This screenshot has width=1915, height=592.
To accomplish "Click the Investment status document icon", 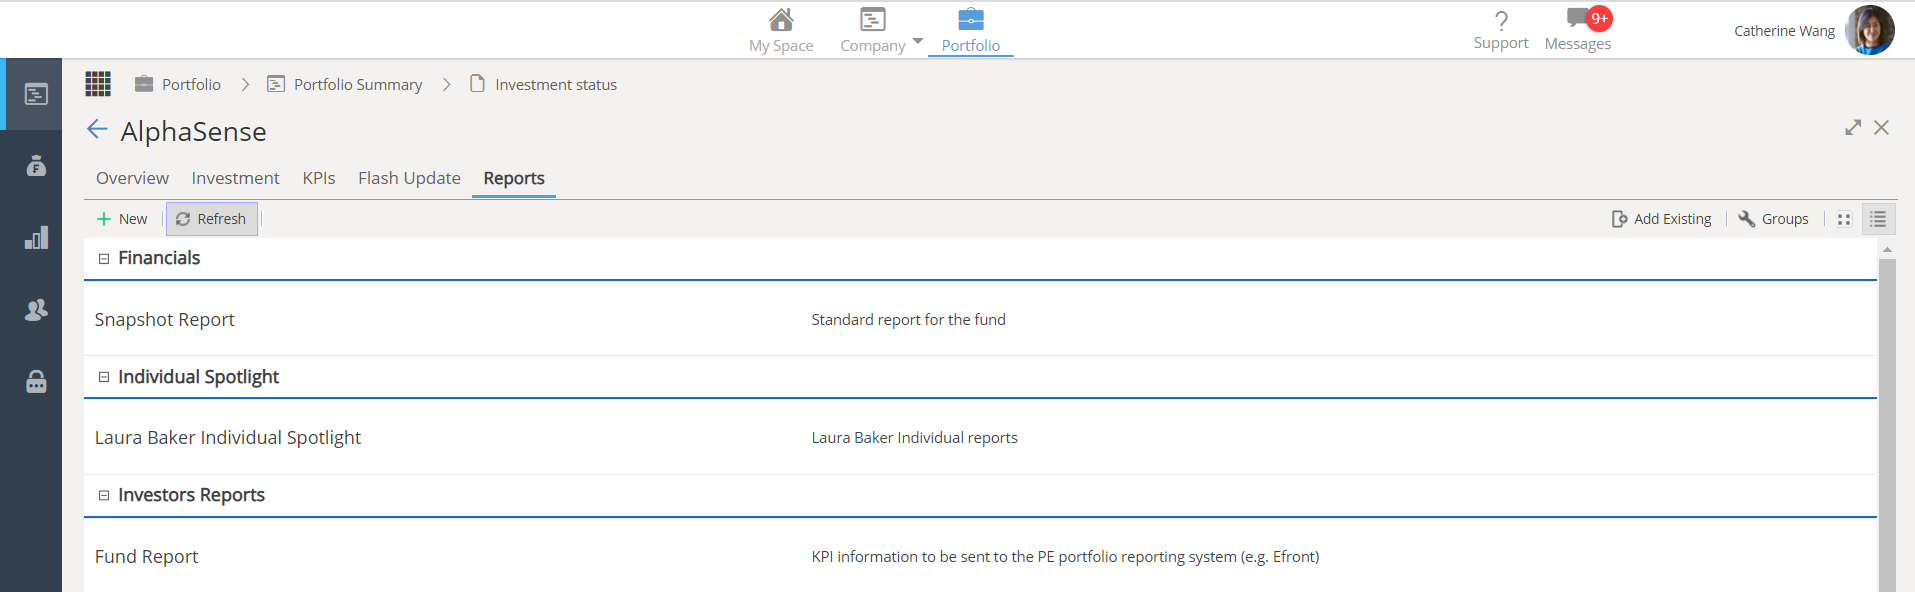I will pyautogui.click(x=478, y=84).
